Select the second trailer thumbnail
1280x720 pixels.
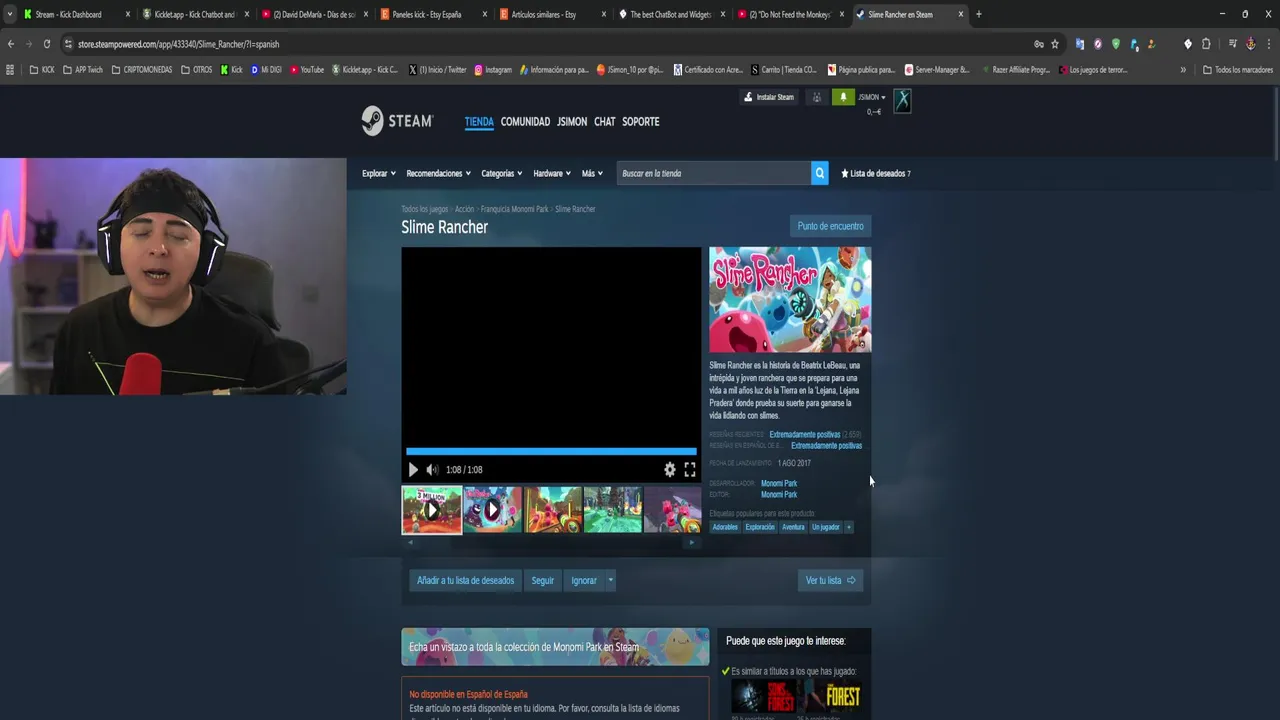pyautogui.click(x=492, y=510)
